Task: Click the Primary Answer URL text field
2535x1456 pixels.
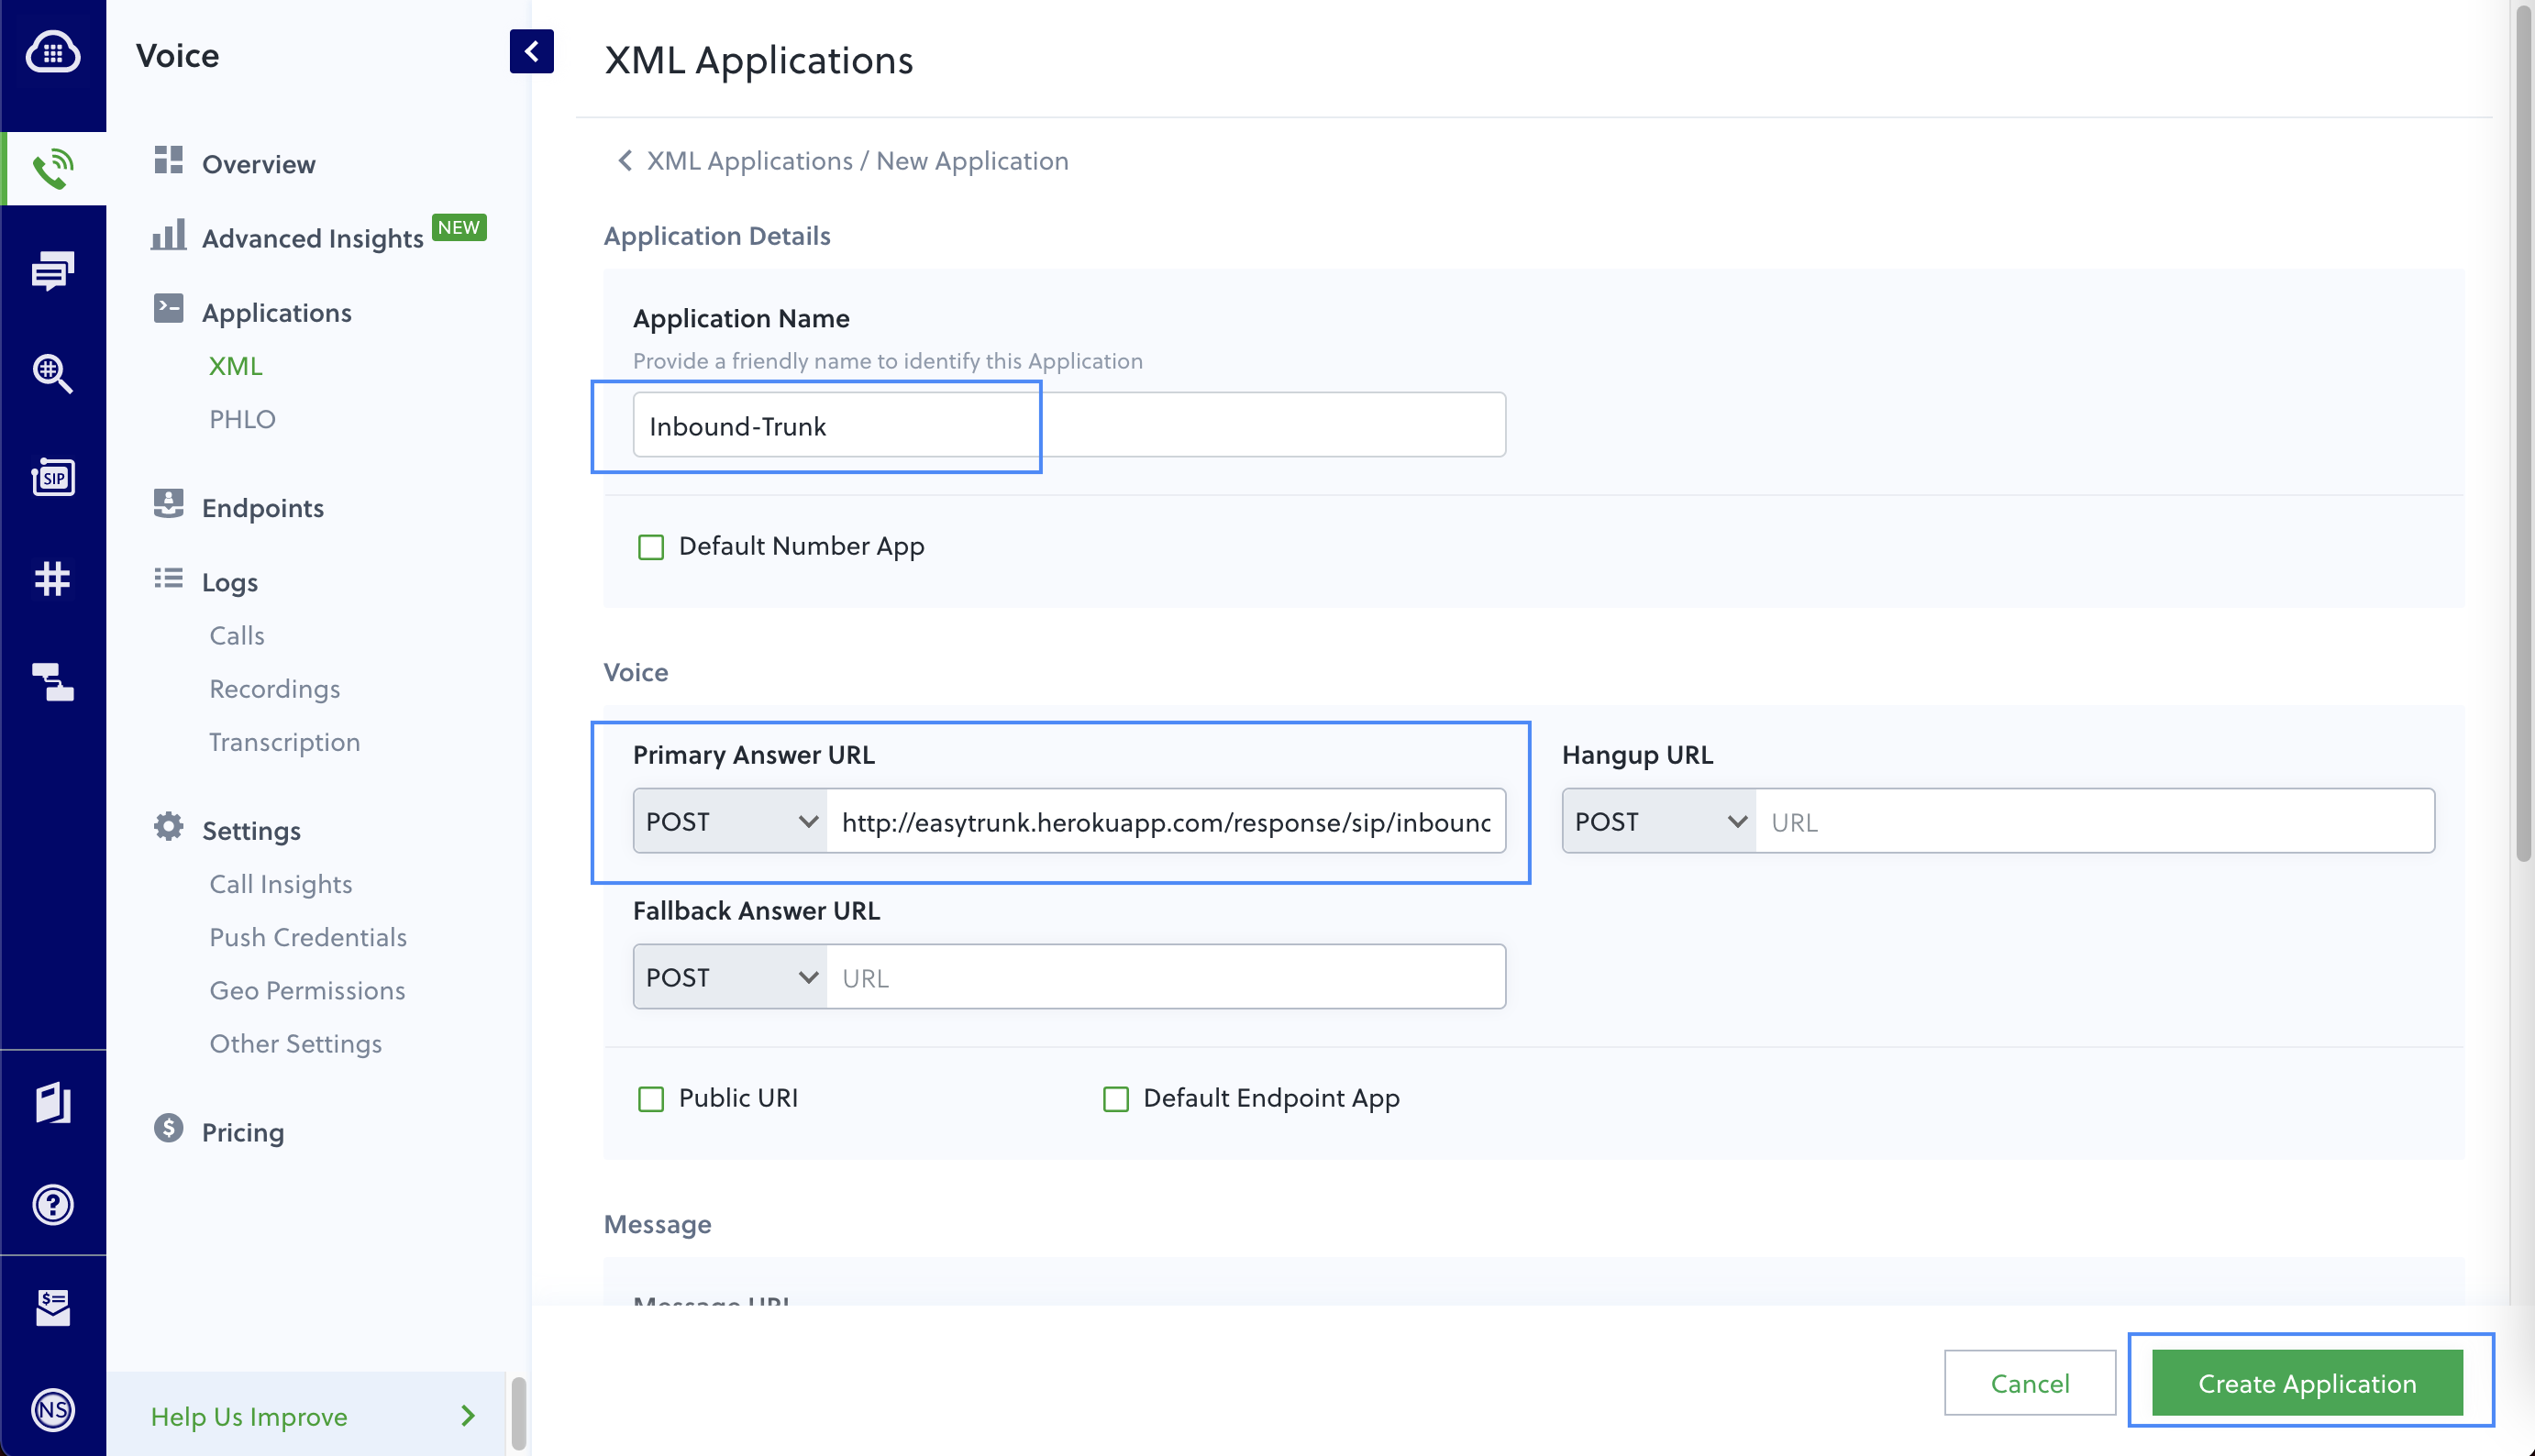Action: pos(1166,821)
